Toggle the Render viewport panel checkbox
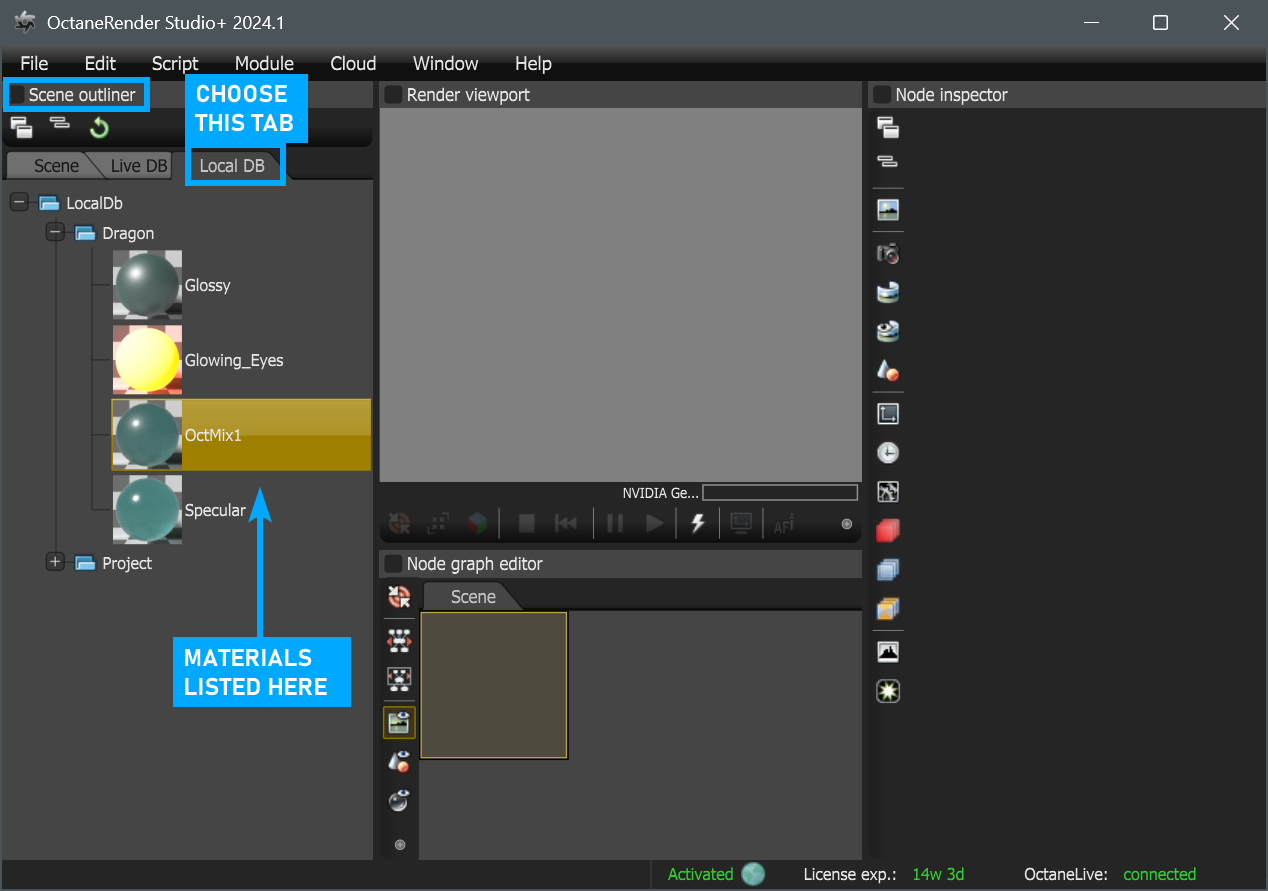 click(394, 95)
